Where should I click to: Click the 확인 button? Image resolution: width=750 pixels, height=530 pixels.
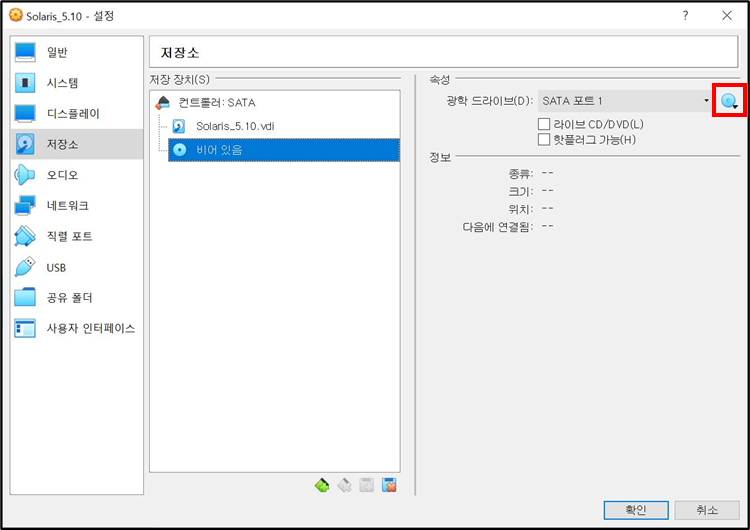coord(636,510)
